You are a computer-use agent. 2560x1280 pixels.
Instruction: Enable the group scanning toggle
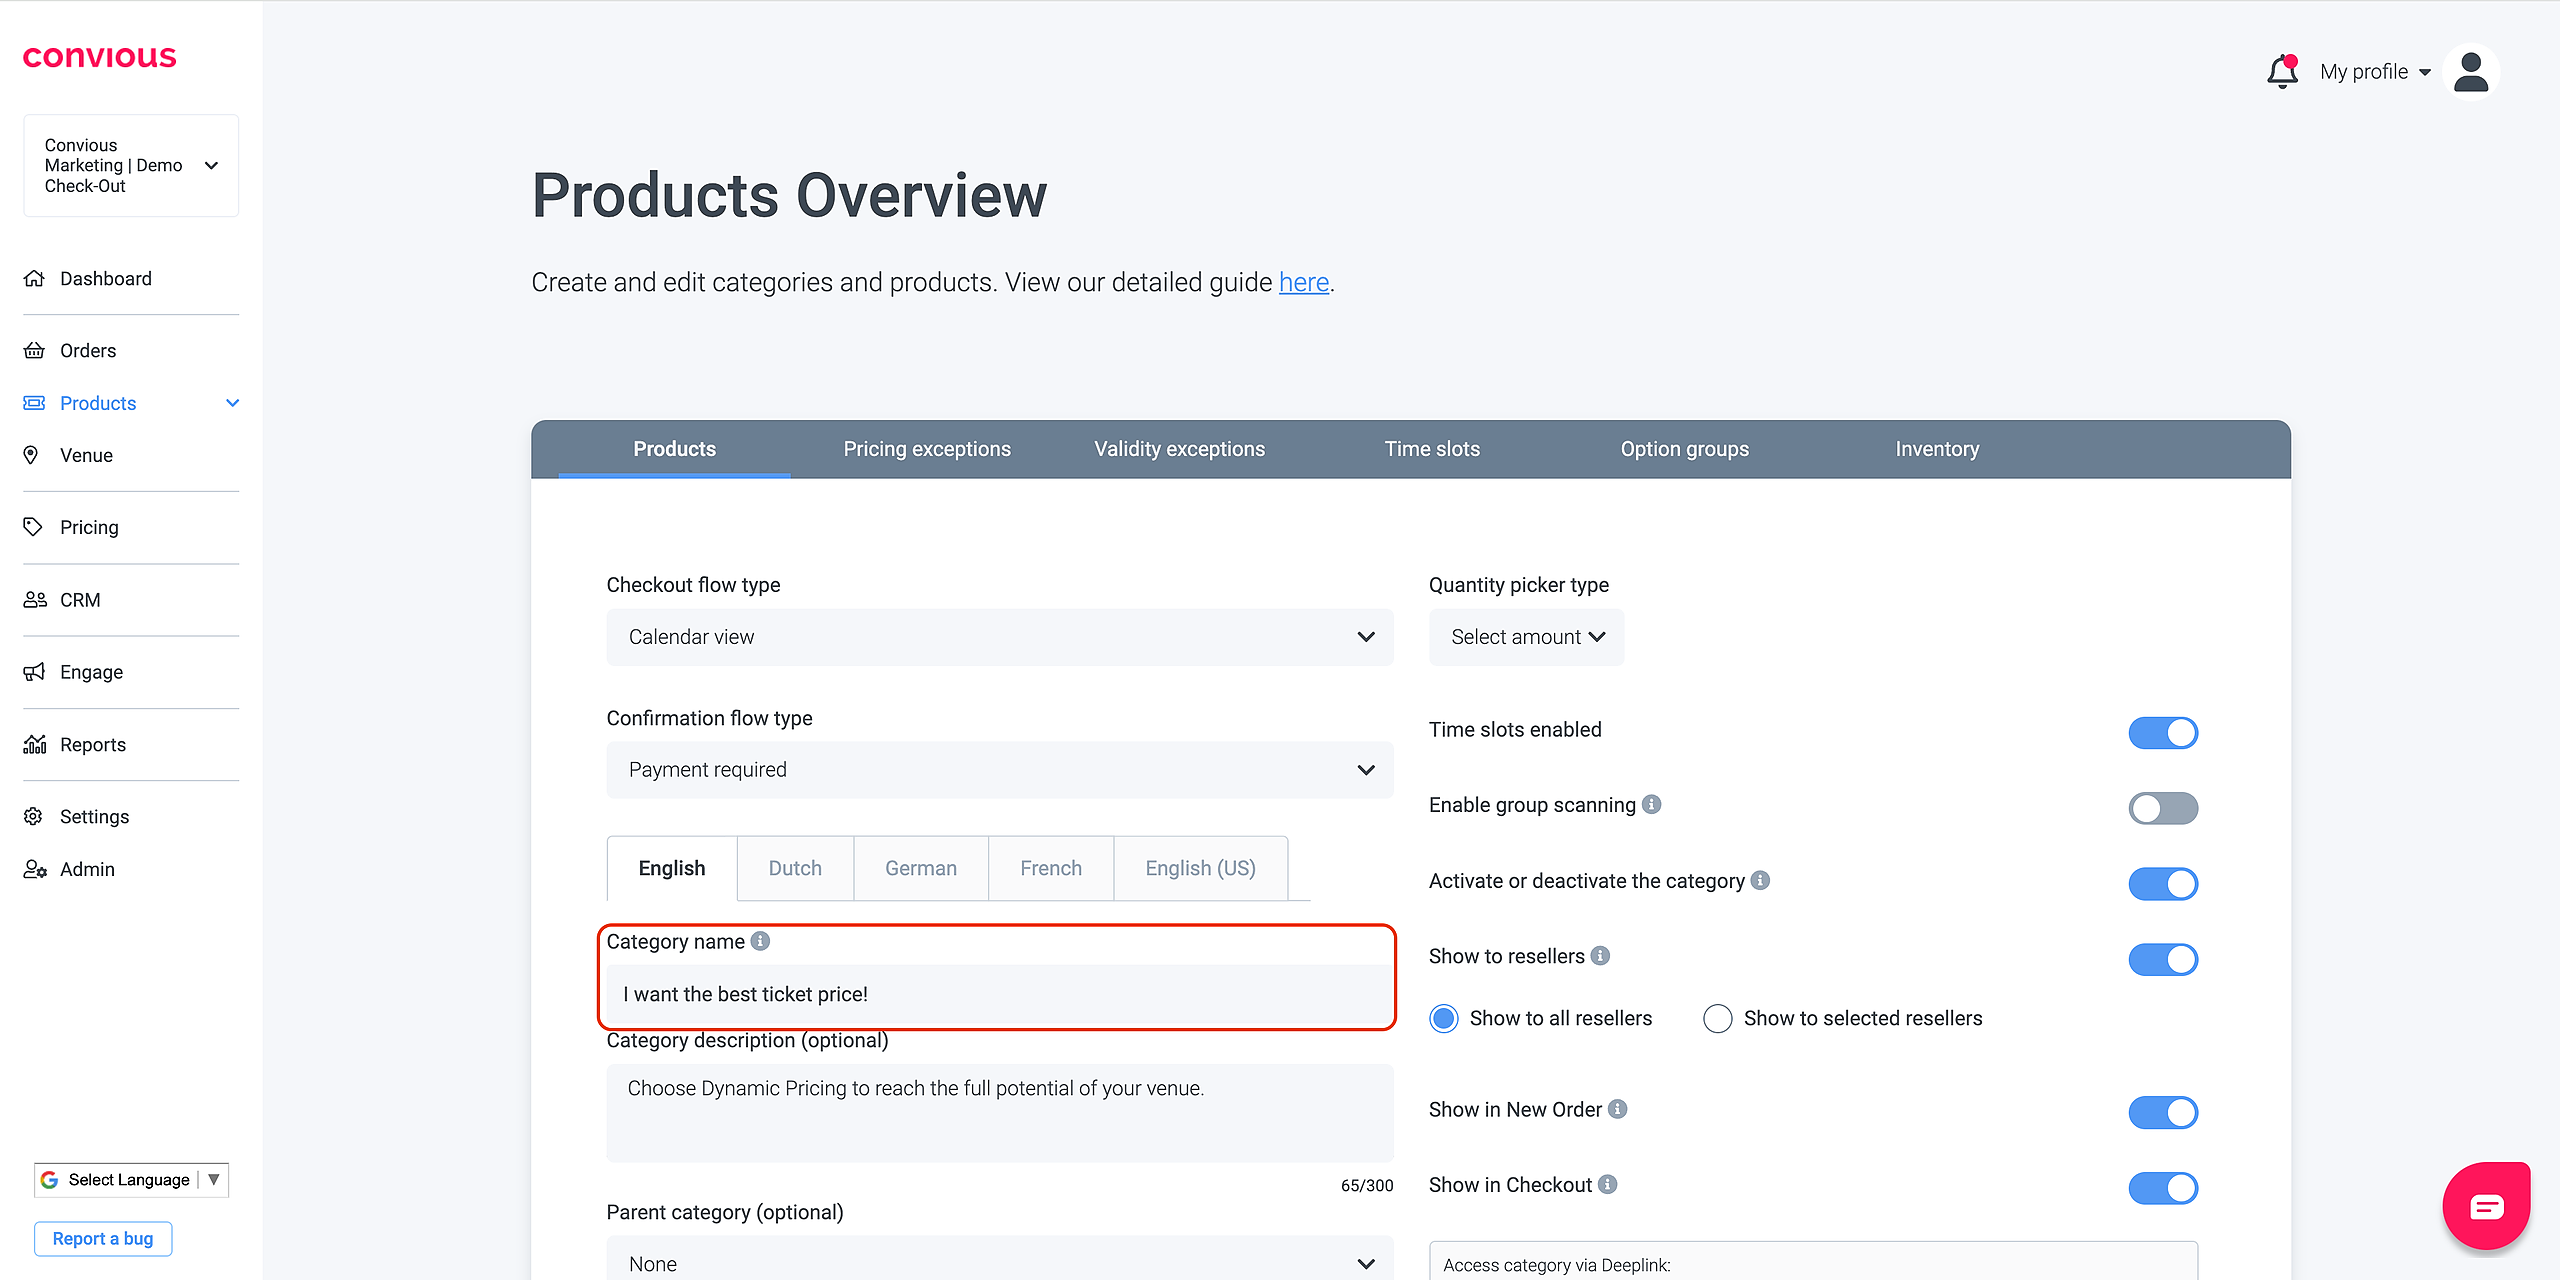pos(2162,808)
